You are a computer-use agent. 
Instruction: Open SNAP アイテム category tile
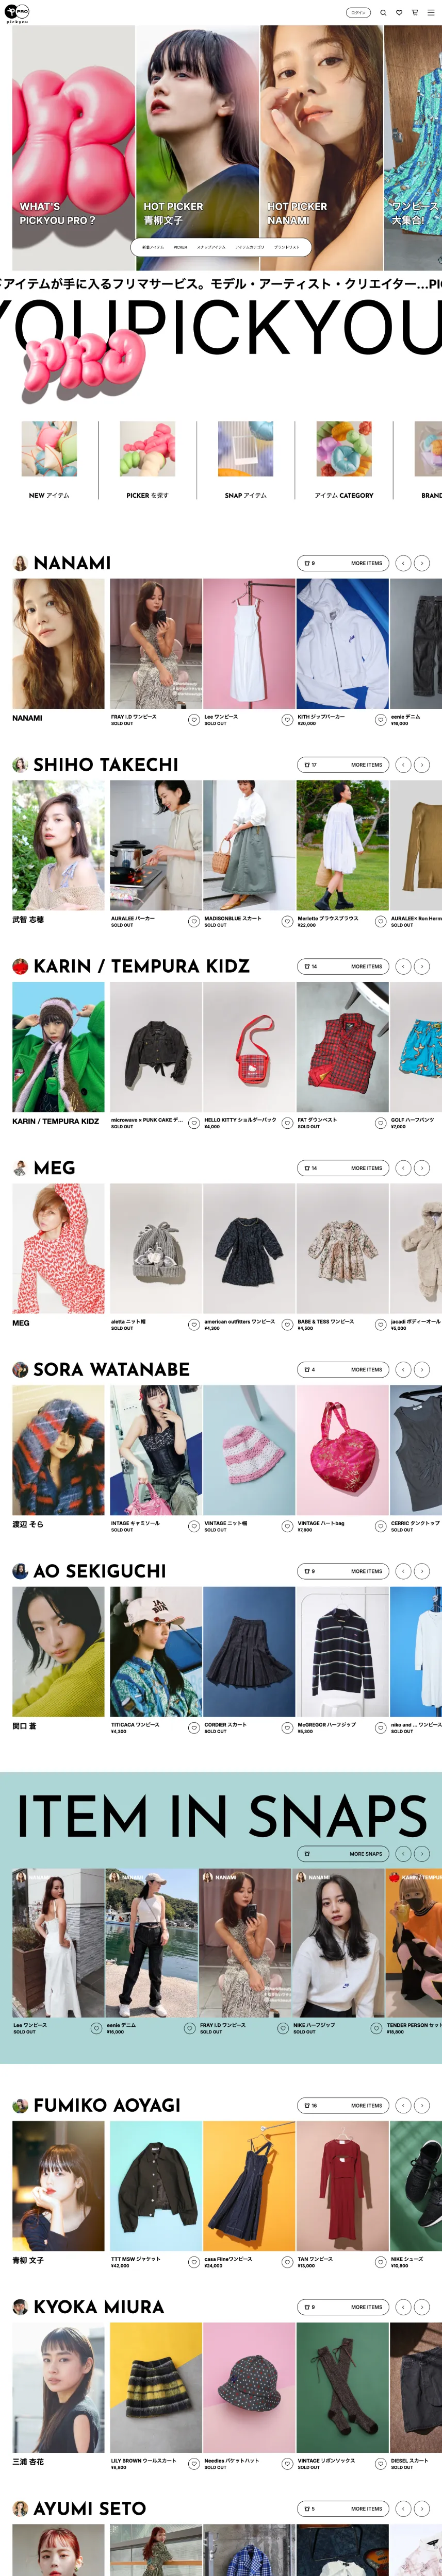(246, 460)
